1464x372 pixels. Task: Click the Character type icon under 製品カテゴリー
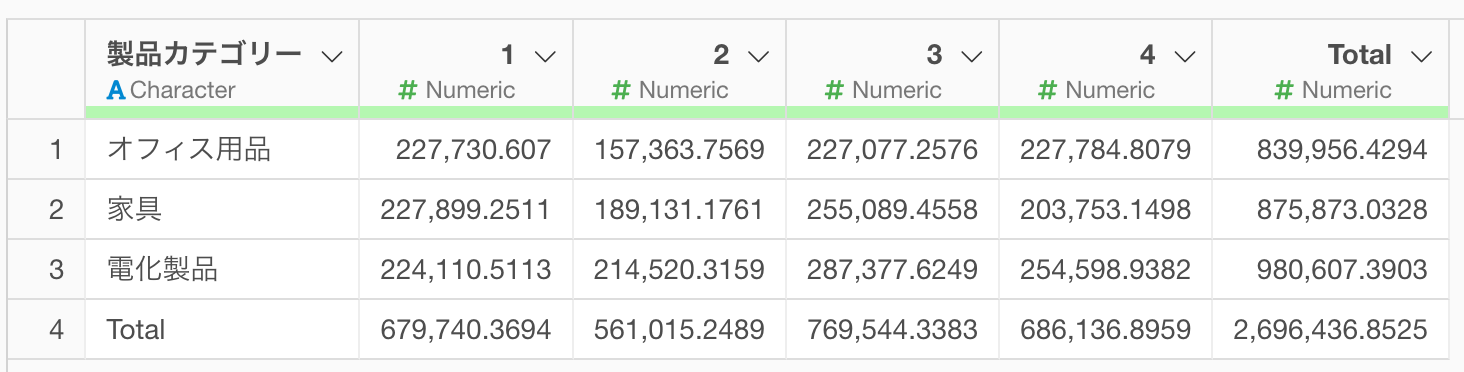coord(116,90)
